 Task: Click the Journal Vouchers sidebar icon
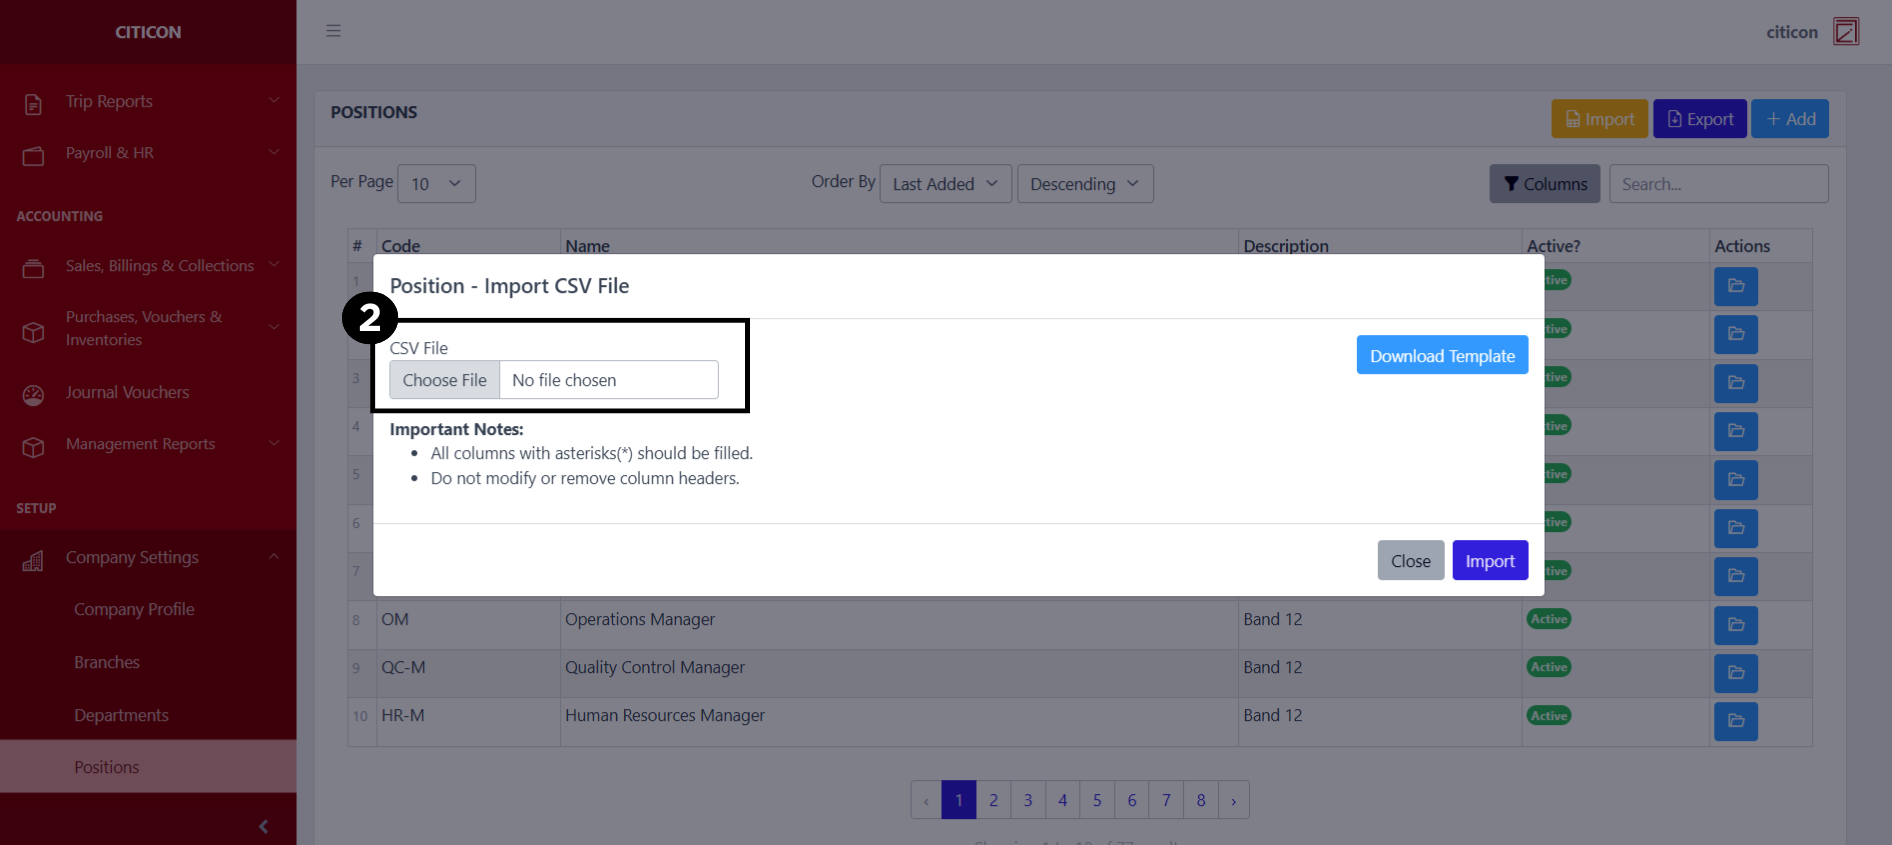(x=33, y=395)
